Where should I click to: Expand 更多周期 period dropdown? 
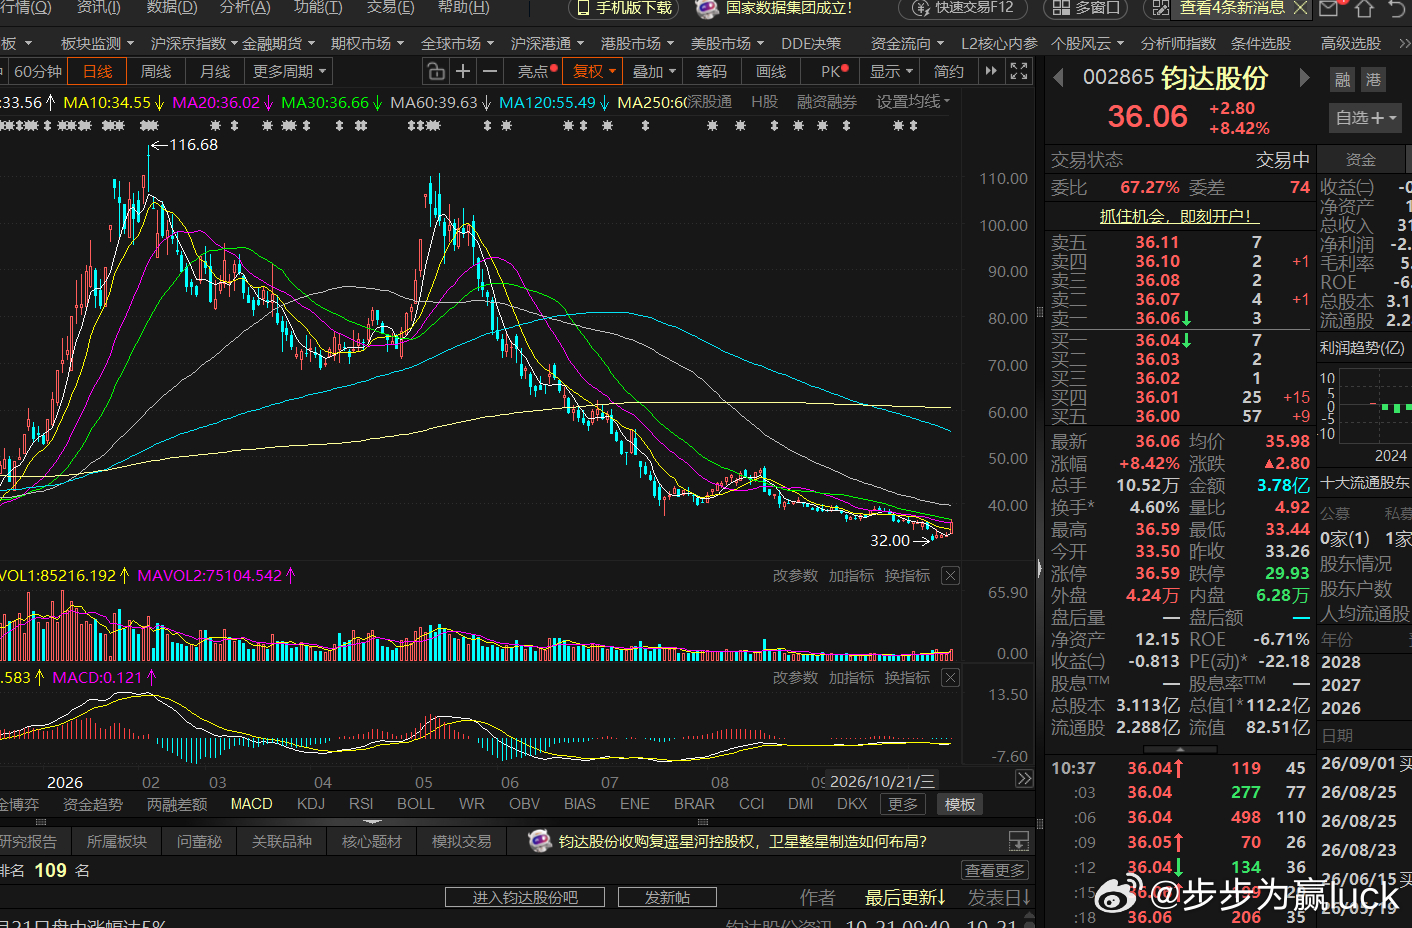(x=289, y=72)
